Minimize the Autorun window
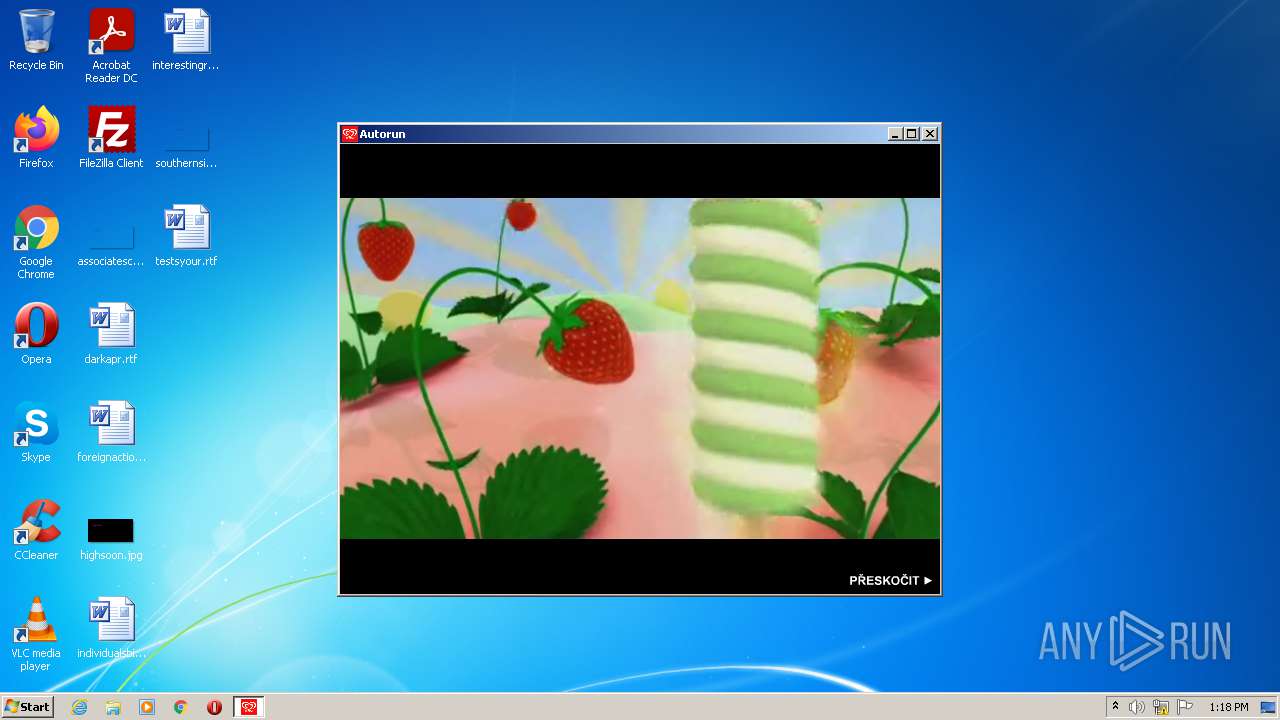Screen dimensions: 1280x720 [x=895, y=134]
